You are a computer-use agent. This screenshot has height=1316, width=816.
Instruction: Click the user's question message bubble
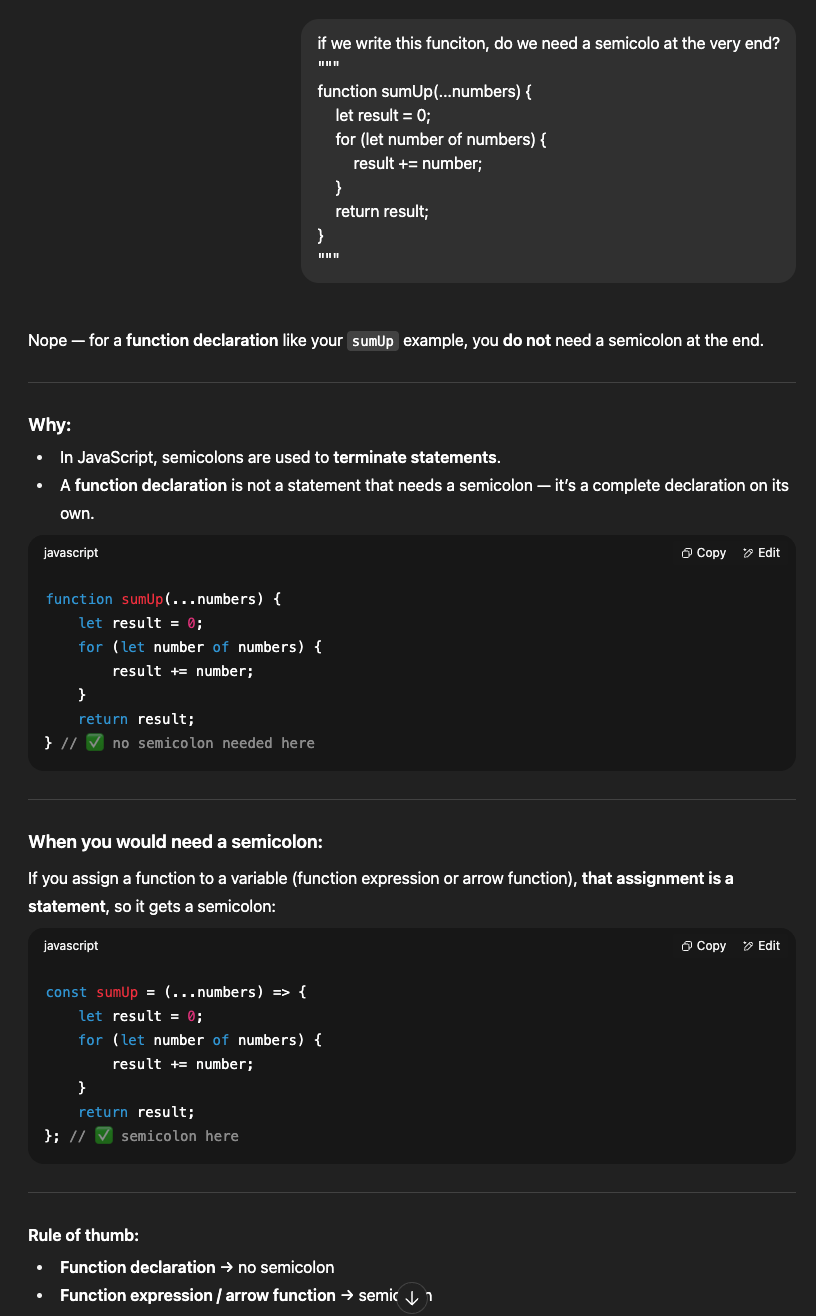click(548, 150)
